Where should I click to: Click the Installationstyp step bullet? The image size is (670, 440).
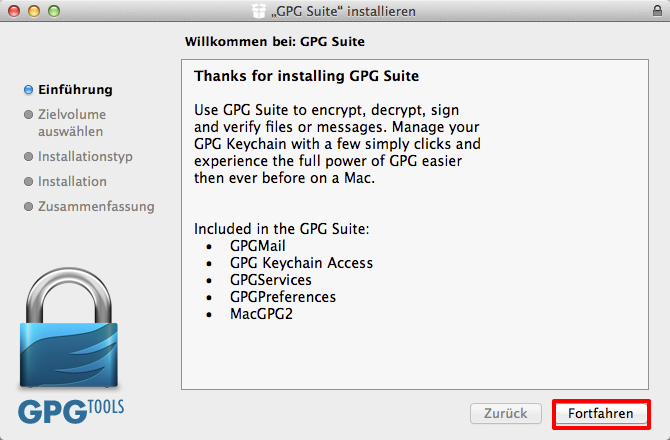[x=28, y=157]
